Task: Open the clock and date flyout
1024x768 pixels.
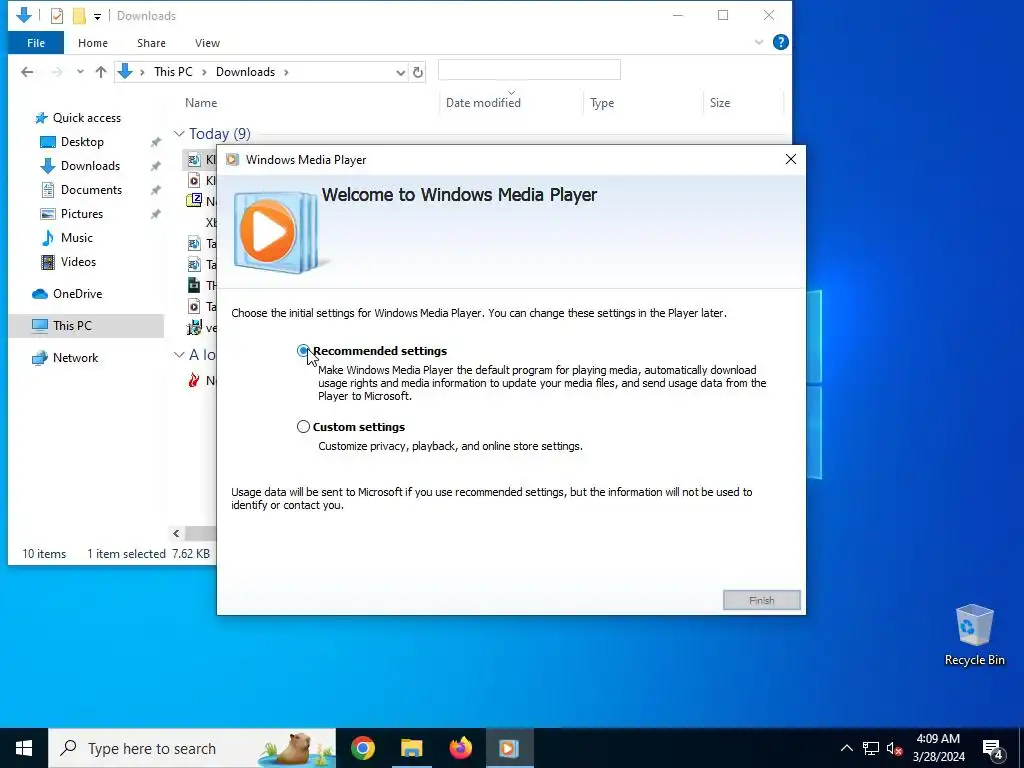Action: point(938,748)
